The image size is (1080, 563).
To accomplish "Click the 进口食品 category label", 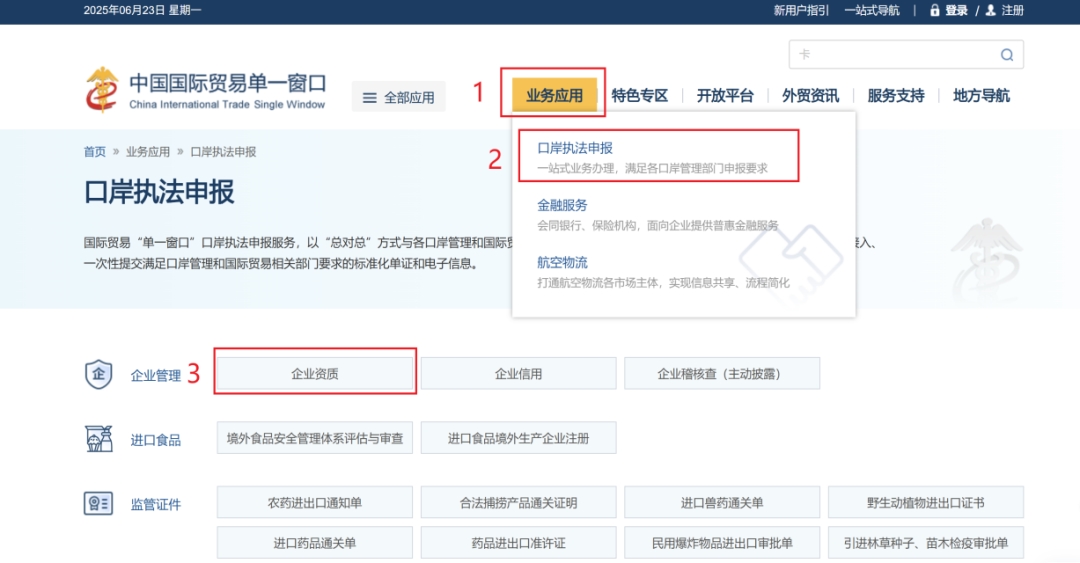I will click(156, 440).
